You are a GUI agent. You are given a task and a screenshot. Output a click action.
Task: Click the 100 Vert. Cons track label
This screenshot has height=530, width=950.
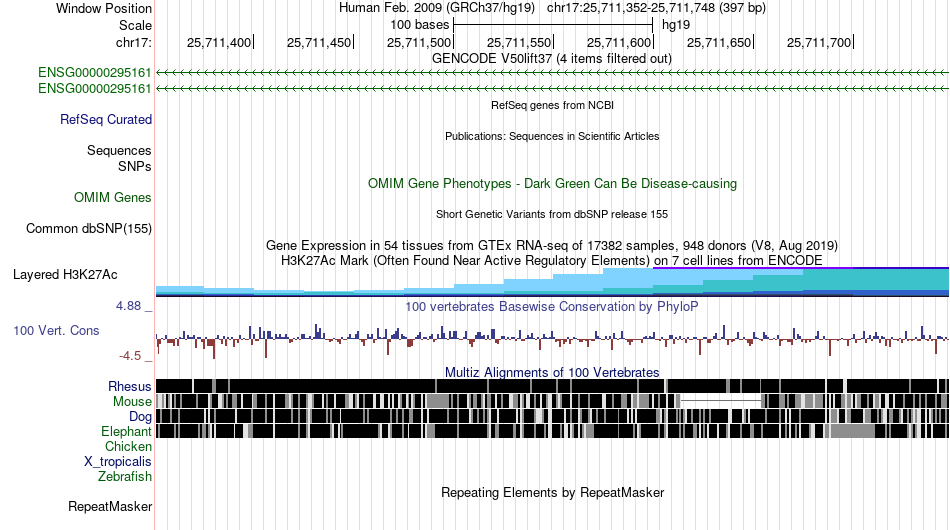(x=56, y=330)
